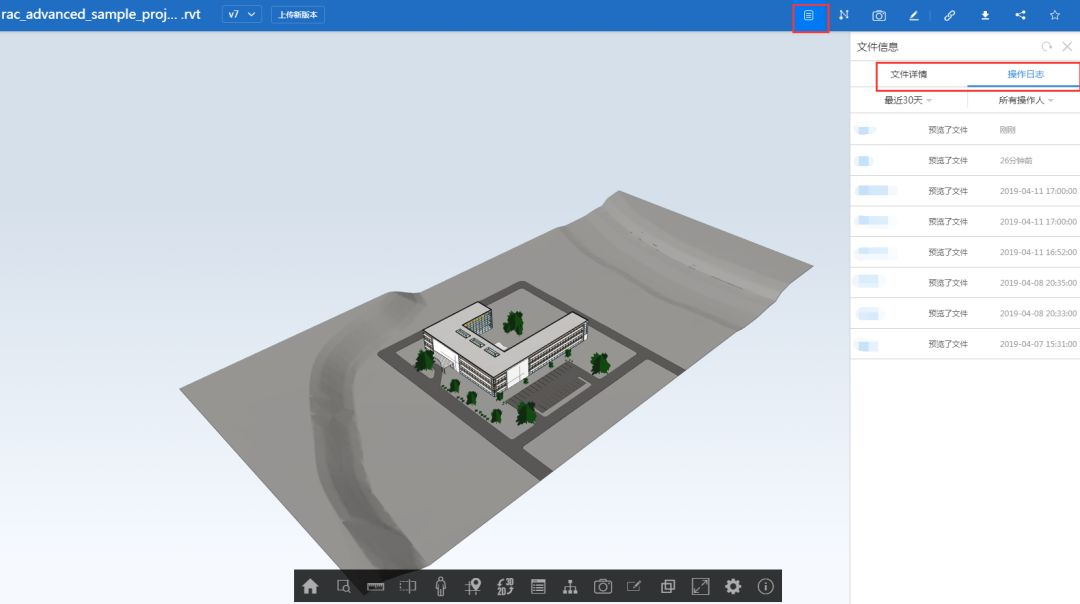The image size is (1080, 604).
Task: Switch to the 文件详情 tab
Action: pos(908,75)
